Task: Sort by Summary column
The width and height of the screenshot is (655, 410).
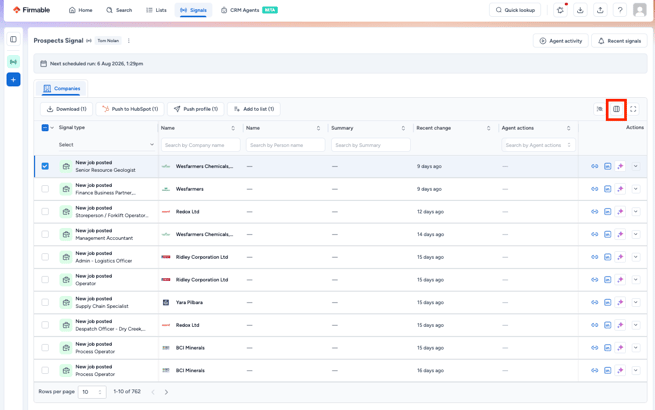Action: tap(403, 128)
